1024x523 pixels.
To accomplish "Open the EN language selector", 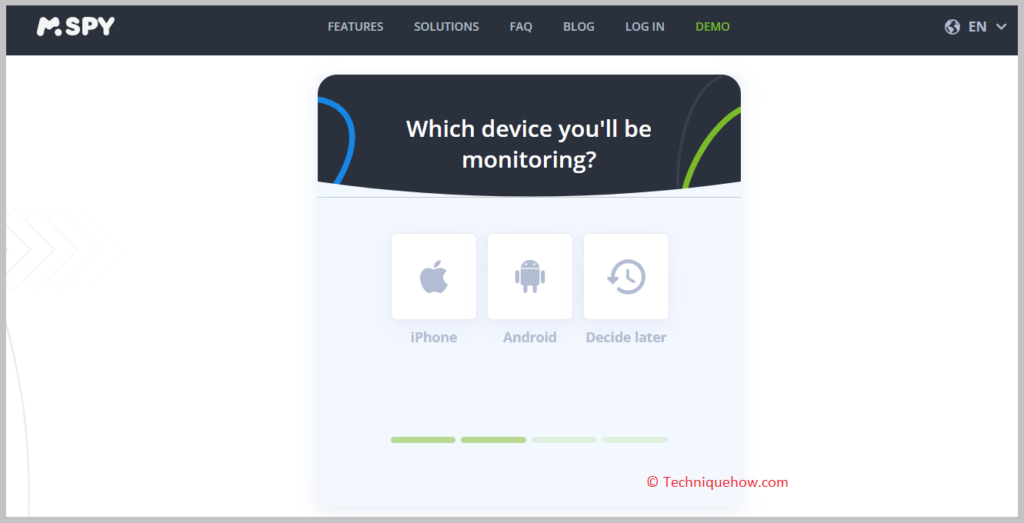I will pyautogui.click(x=977, y=27).
